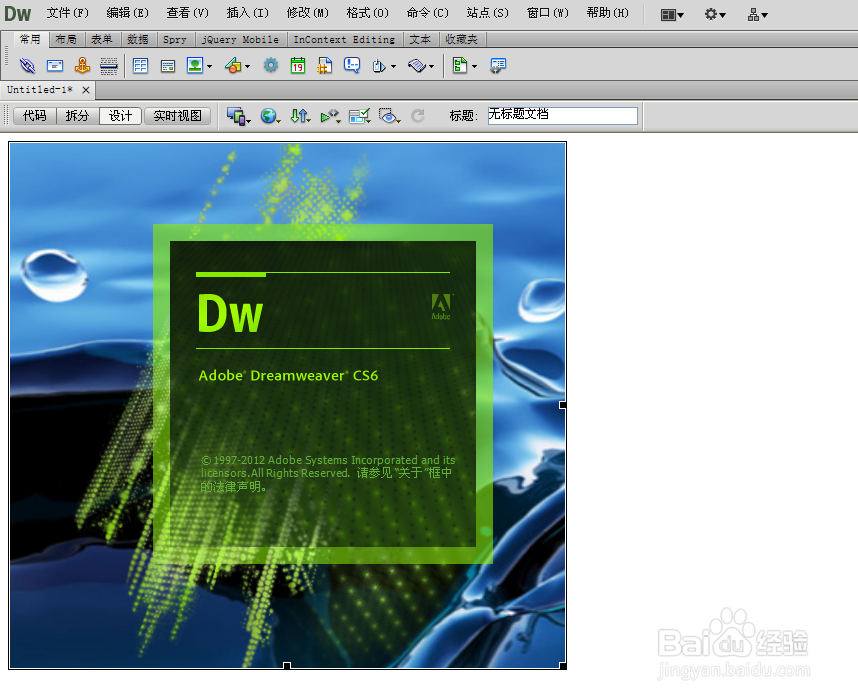Refresh the design view
Screen dimensions: 858x699
click(x=418, y=116)
